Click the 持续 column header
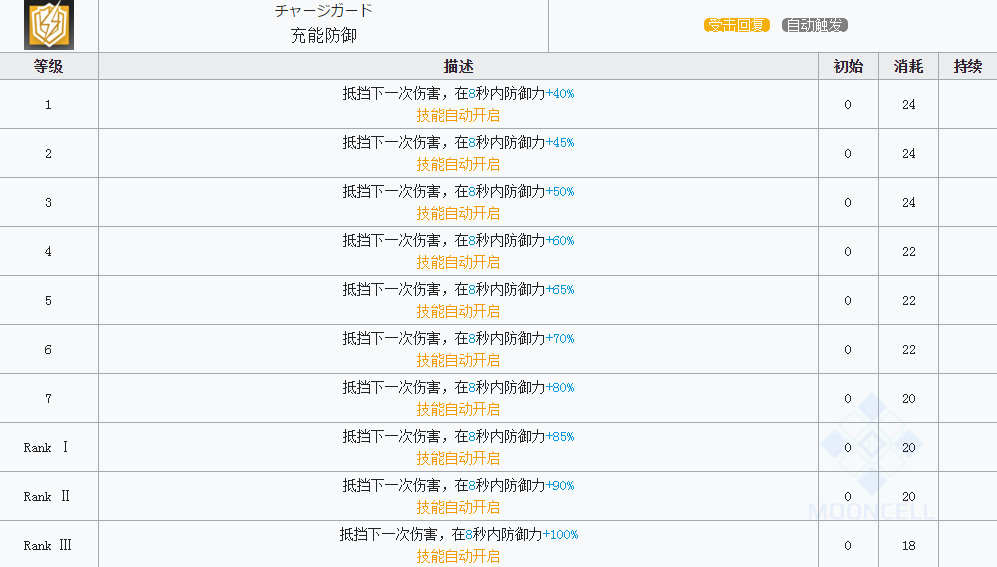997x567 pixels. (967, 66)
